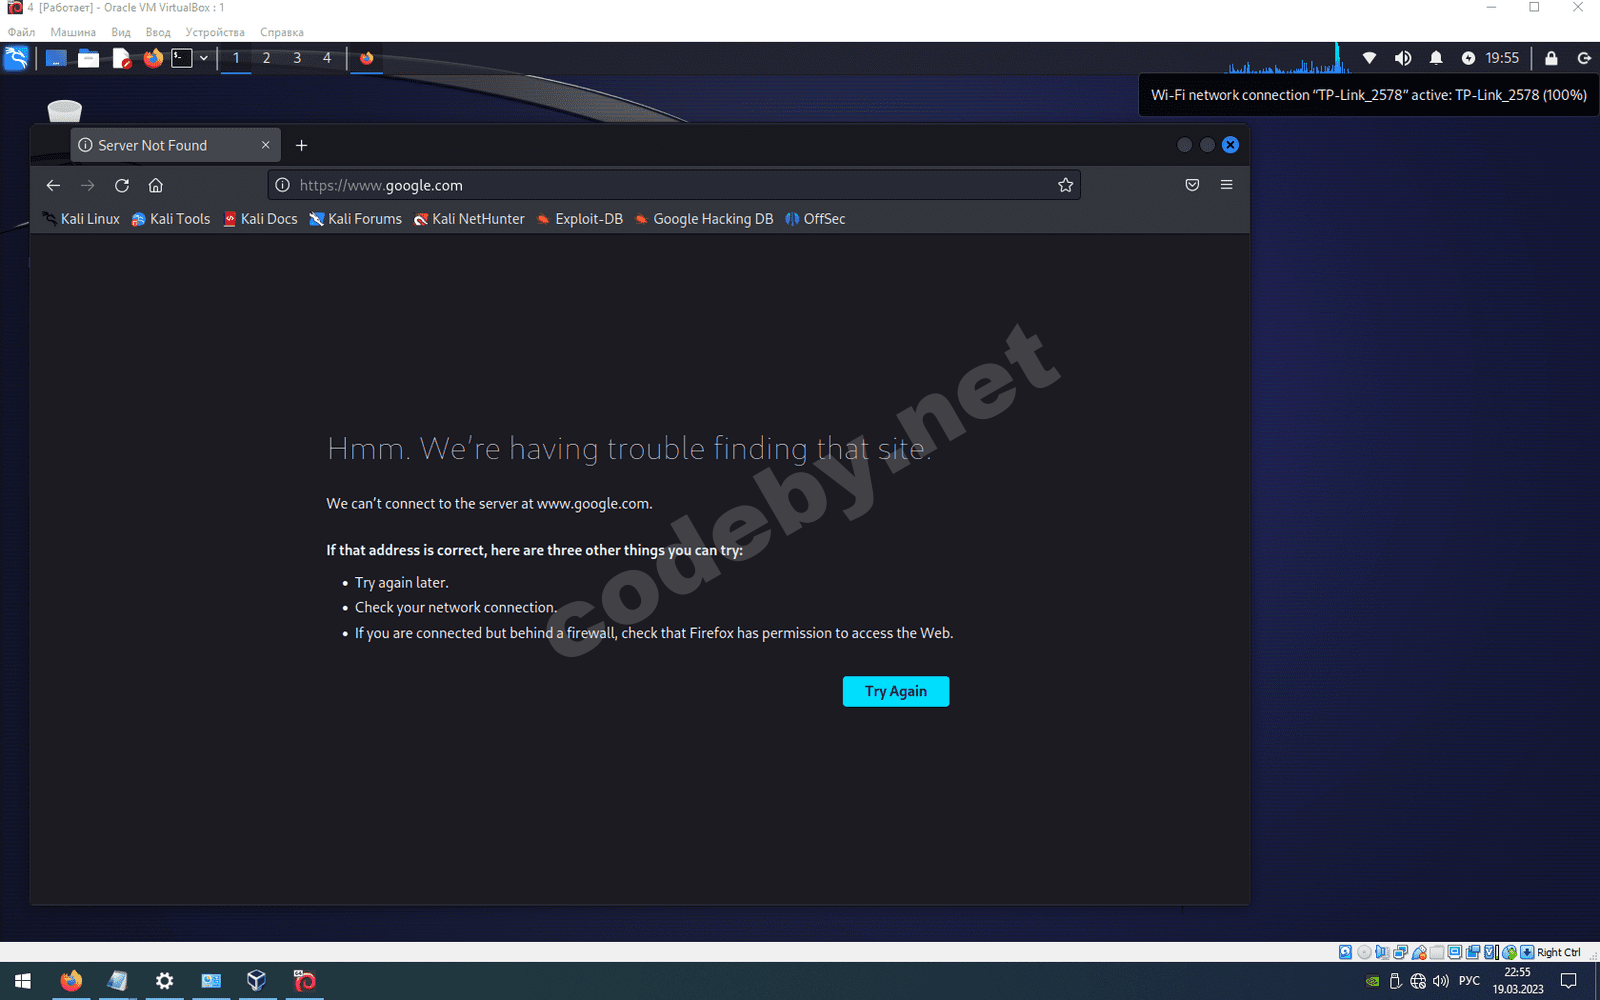Open the VirtualBox Машина menu
The height and width of the screenshot is (1000, 1600).
click(x=73, y=32)
